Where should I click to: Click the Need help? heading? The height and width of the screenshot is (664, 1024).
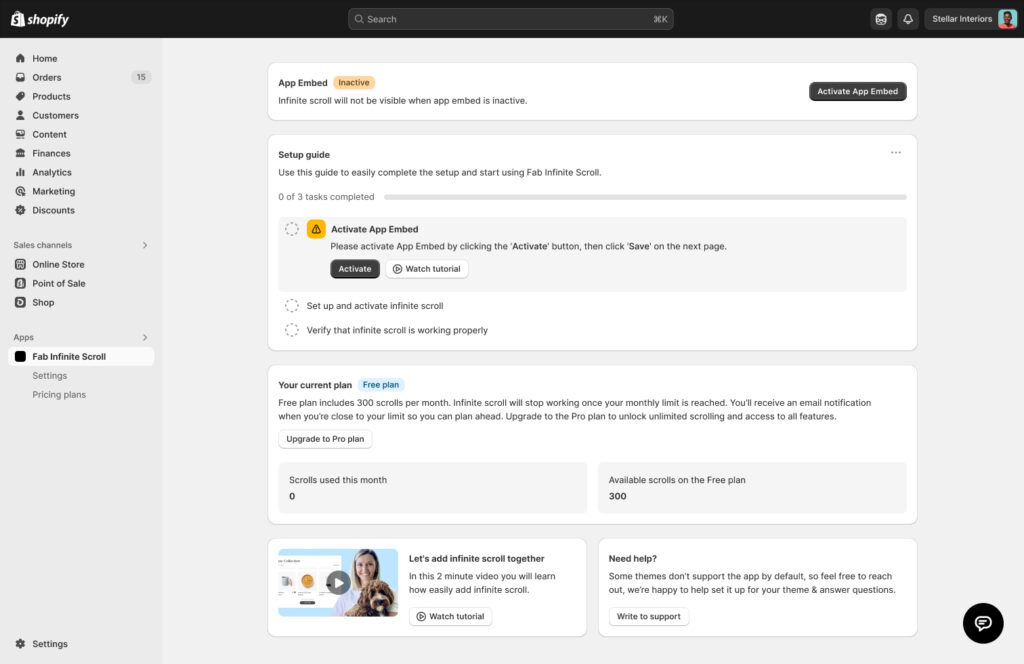click(633, 558)
